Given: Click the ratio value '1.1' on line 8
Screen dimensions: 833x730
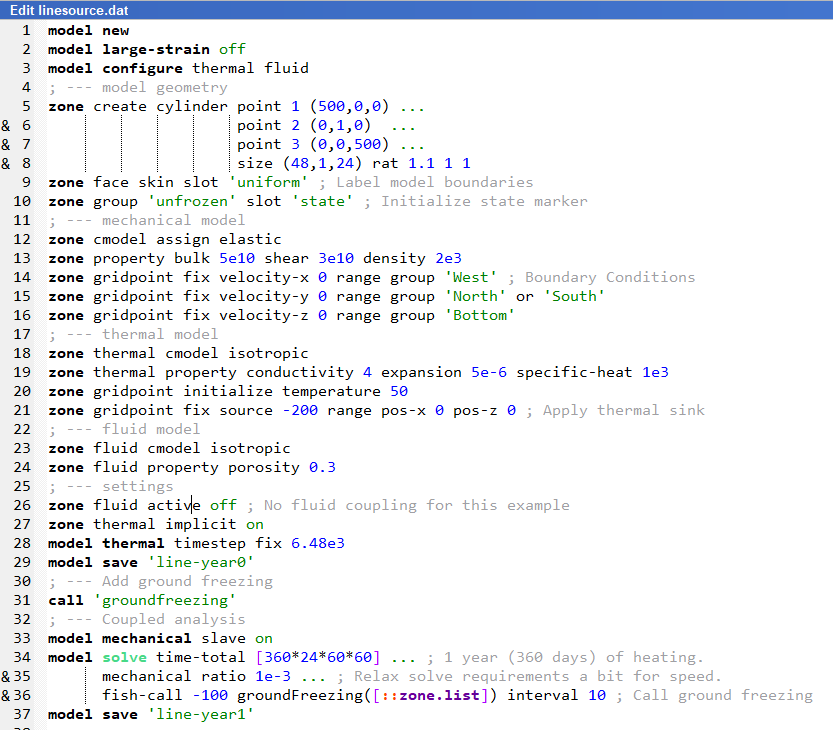Looking at the screenshot, I should pos(421,164).
